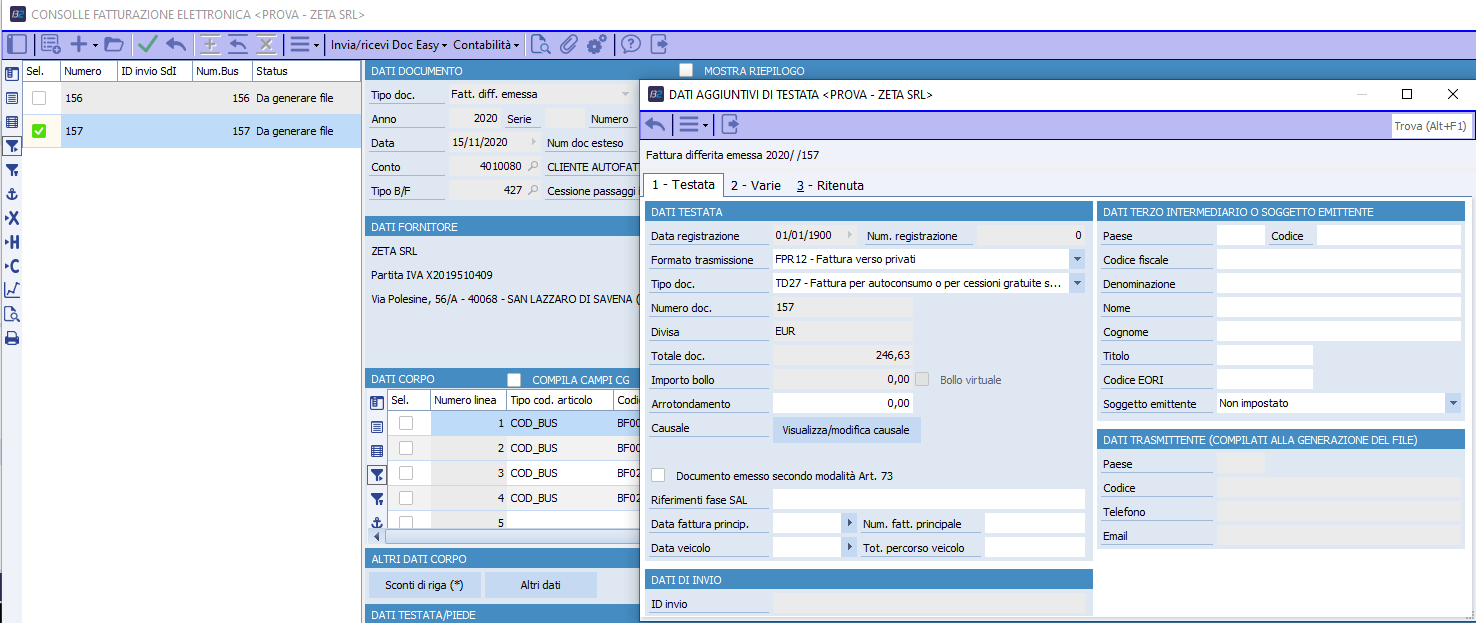Click the open folder icon in toolbar
Screen dimensions: 1476x623
pyautogui.click(x=113, y=44)
